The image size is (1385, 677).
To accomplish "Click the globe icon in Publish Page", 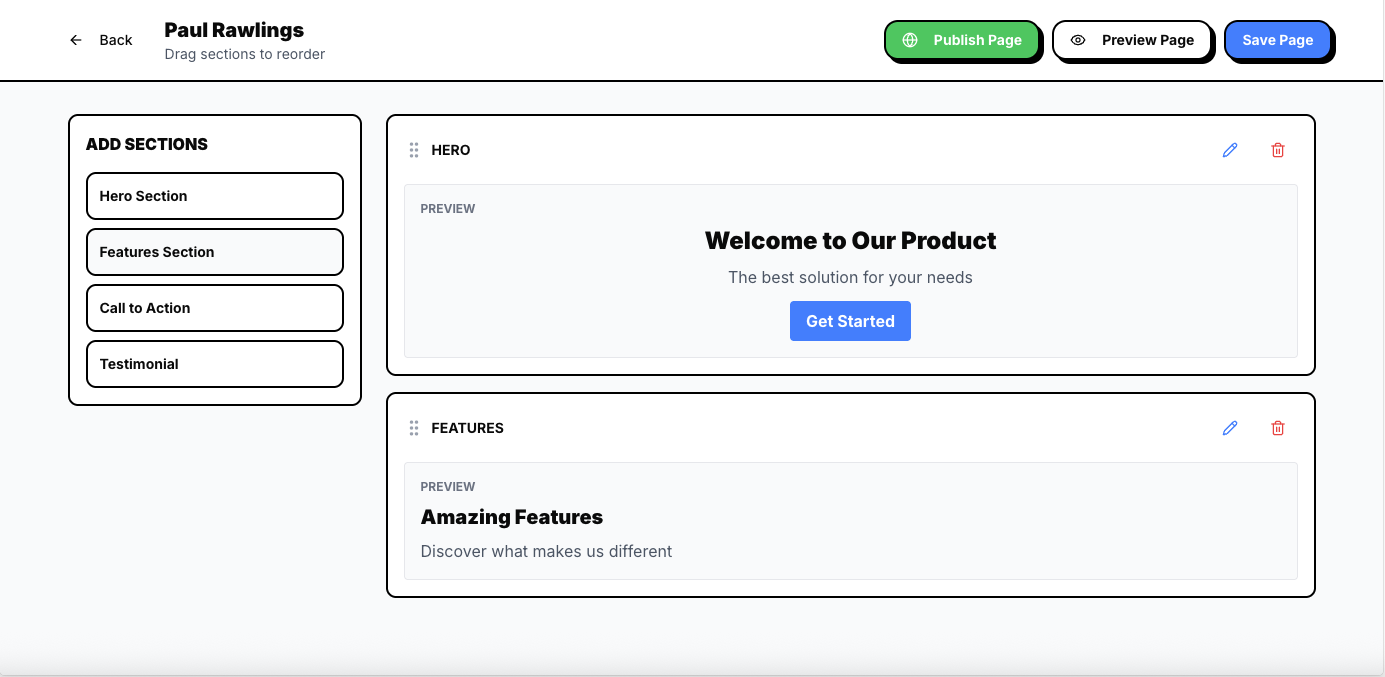I will 910,40.
